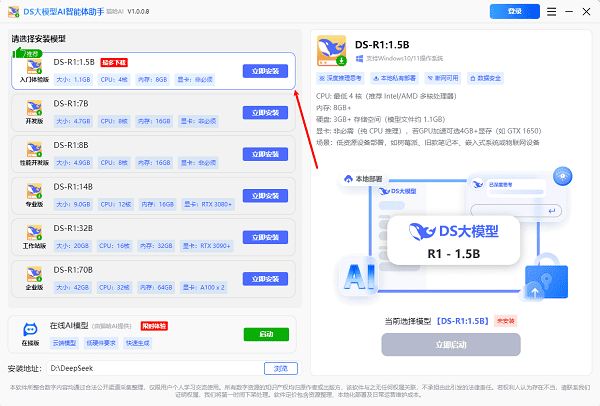
Task: Click the 20GB size tag of DS-R1:32B
Action: (x=72, y=246)
